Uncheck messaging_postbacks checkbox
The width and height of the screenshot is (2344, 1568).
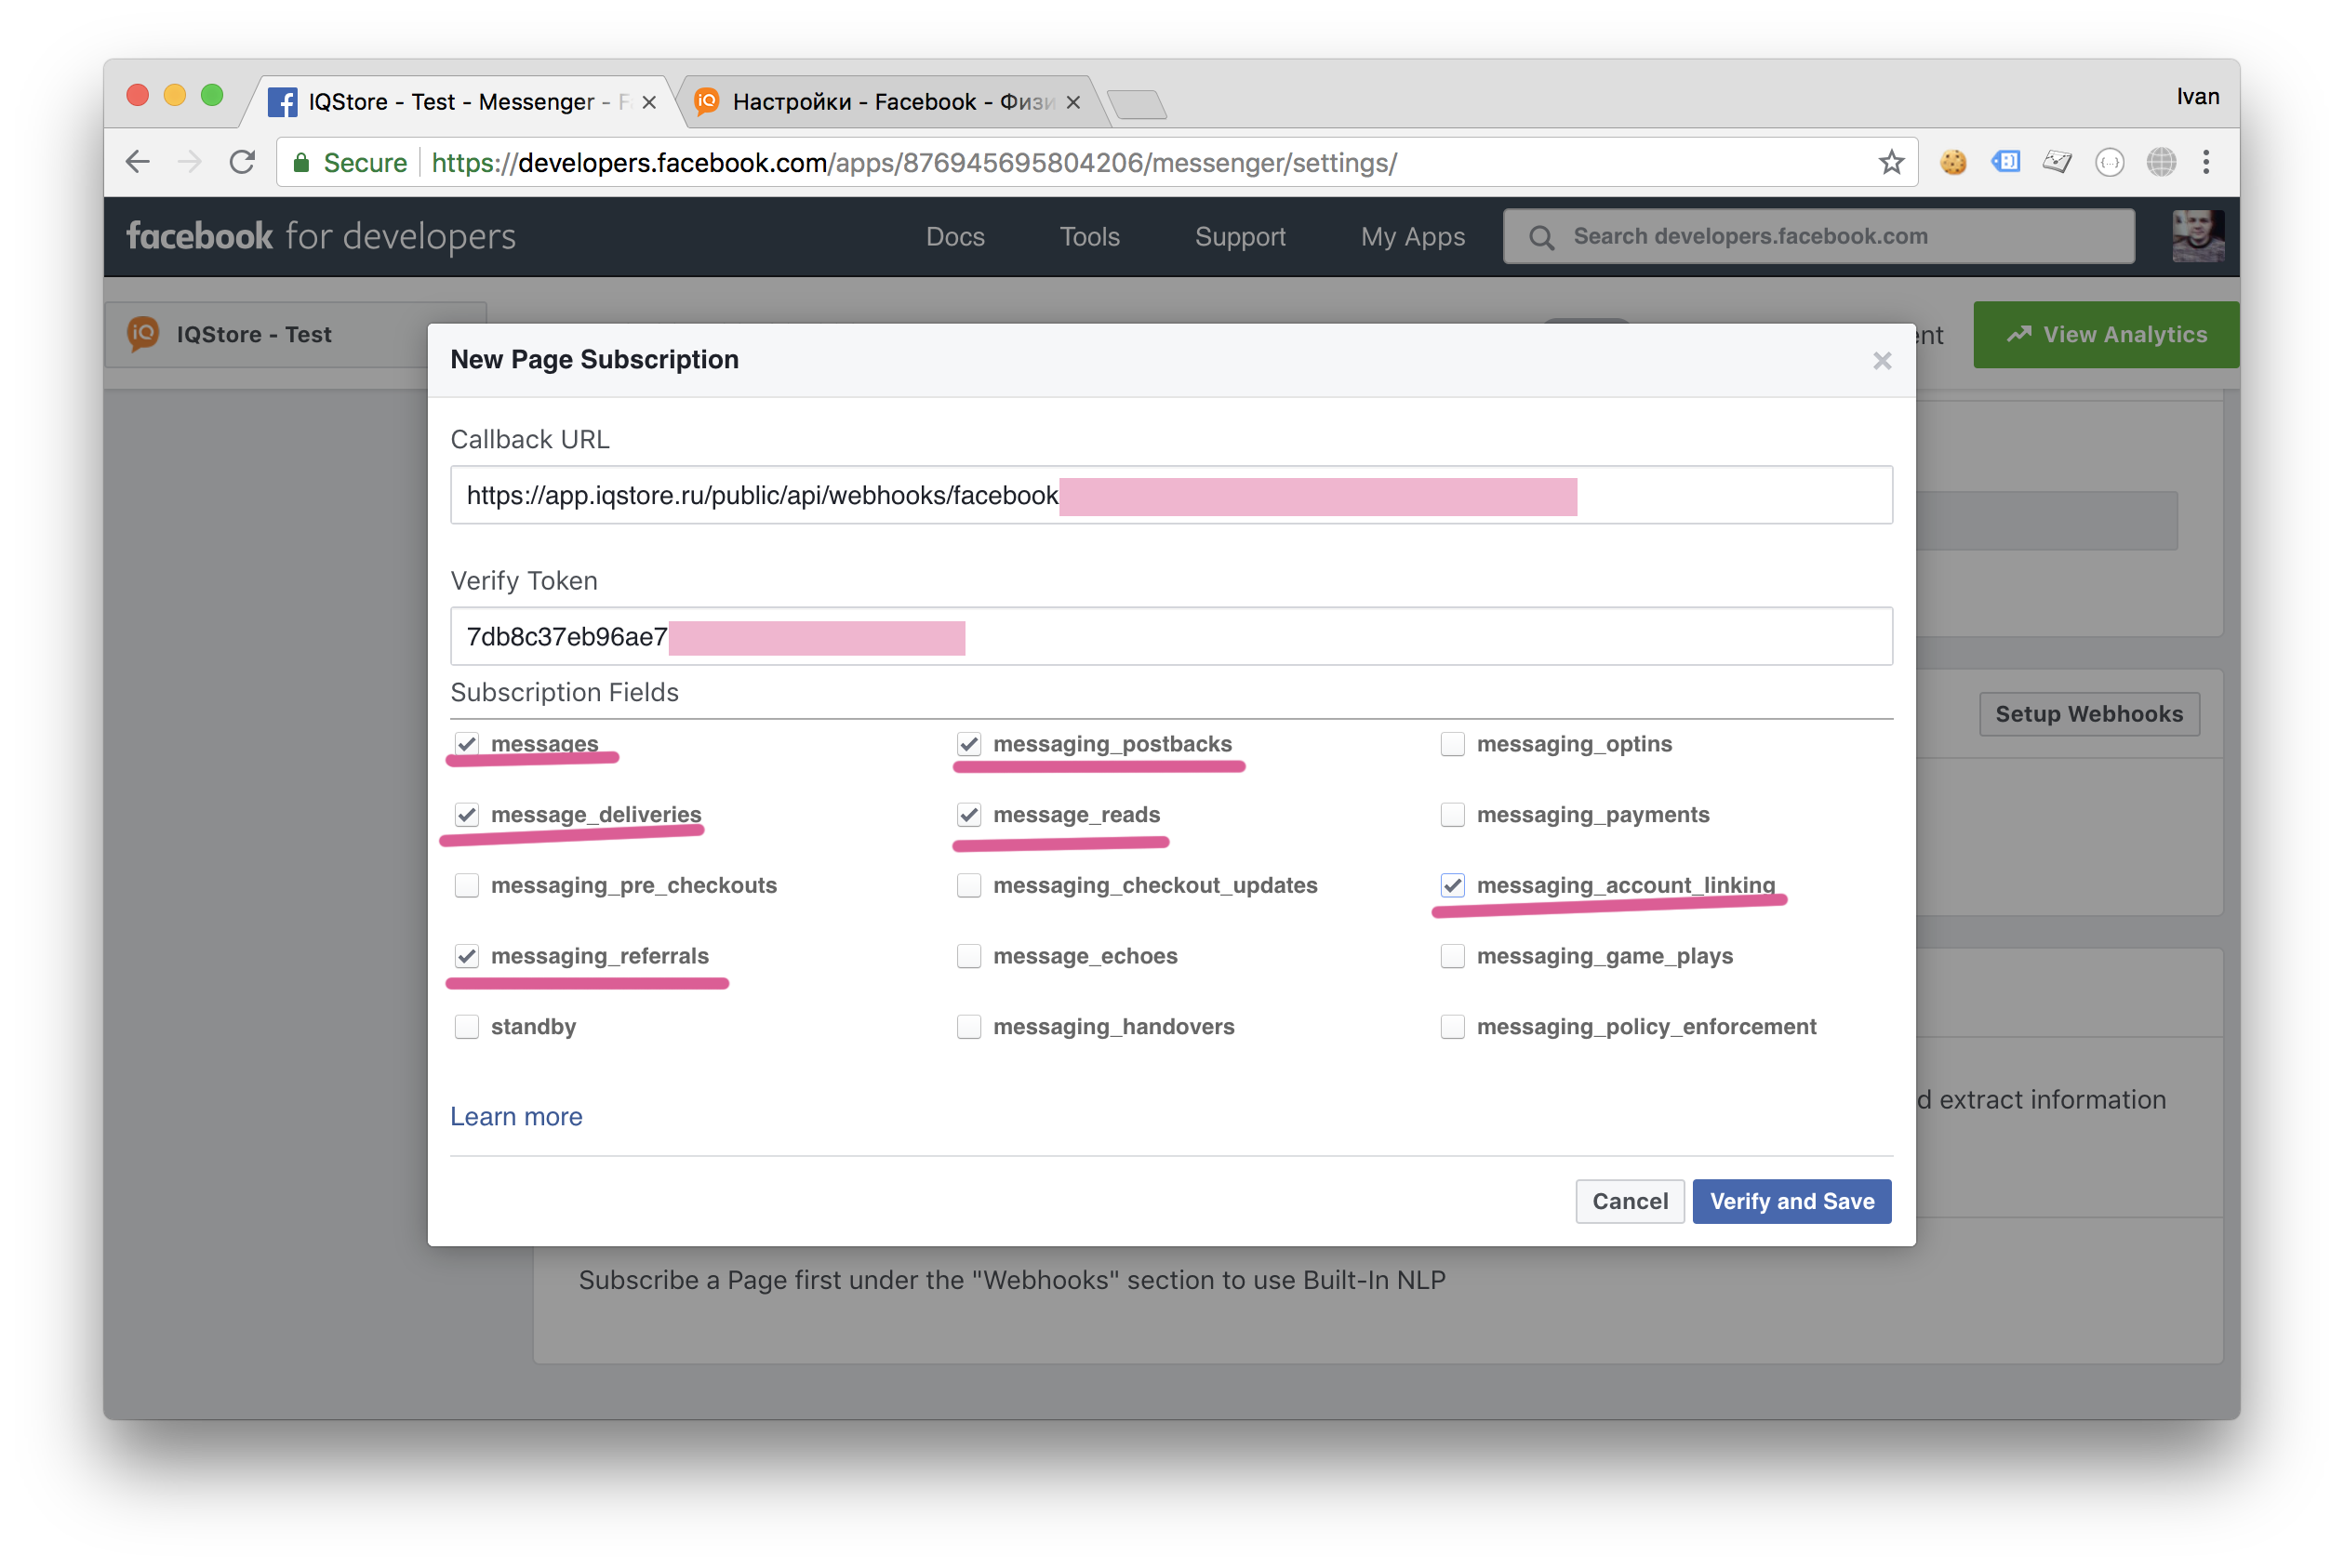969,744
